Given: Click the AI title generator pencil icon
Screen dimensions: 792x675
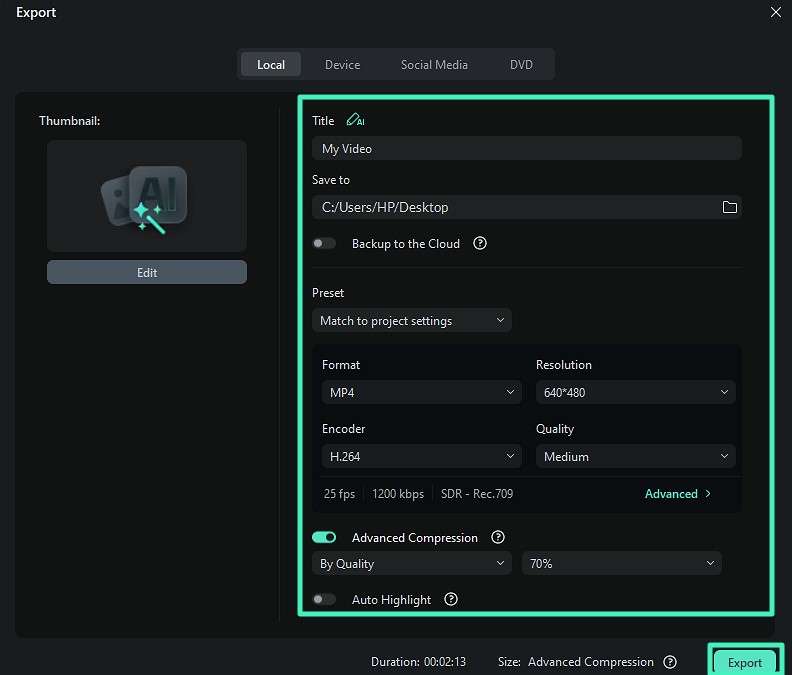Looking at the screenshot, I should tap(355, 120).
